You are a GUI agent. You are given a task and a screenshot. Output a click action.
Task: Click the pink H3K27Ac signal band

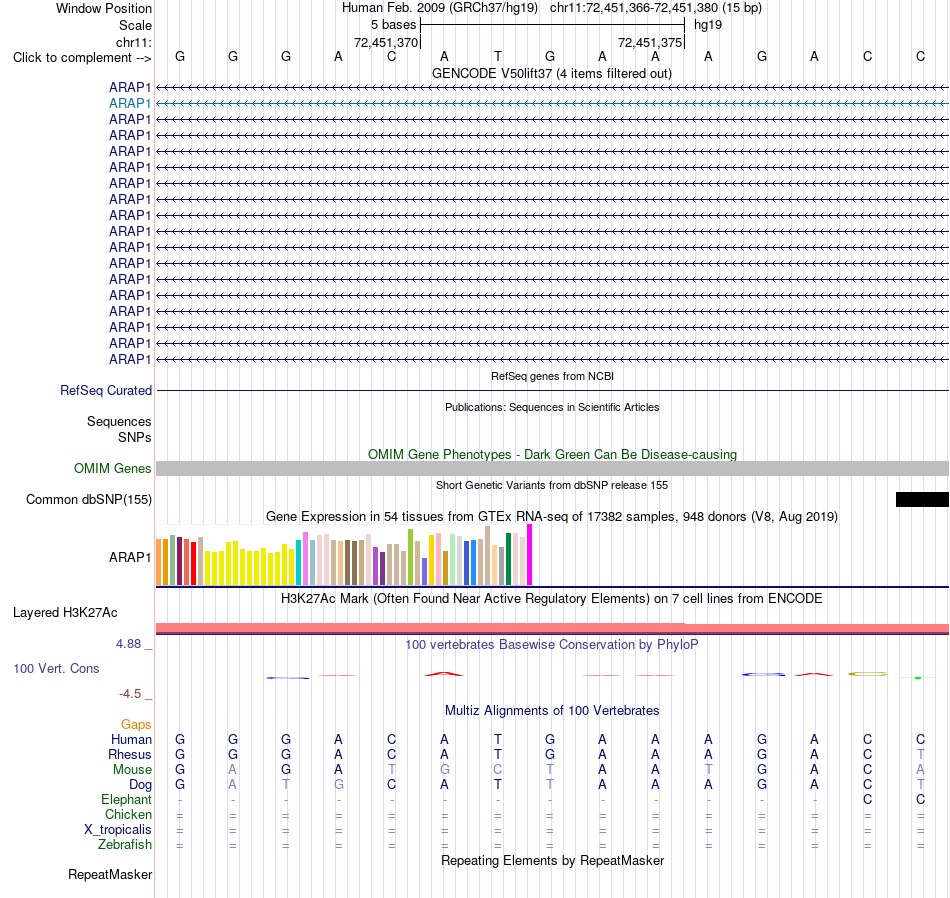[x=553, y=628]
